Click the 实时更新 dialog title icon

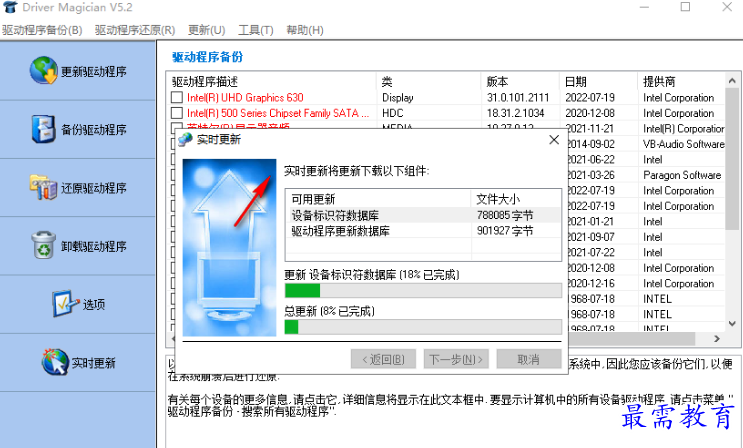pos(185,139)
